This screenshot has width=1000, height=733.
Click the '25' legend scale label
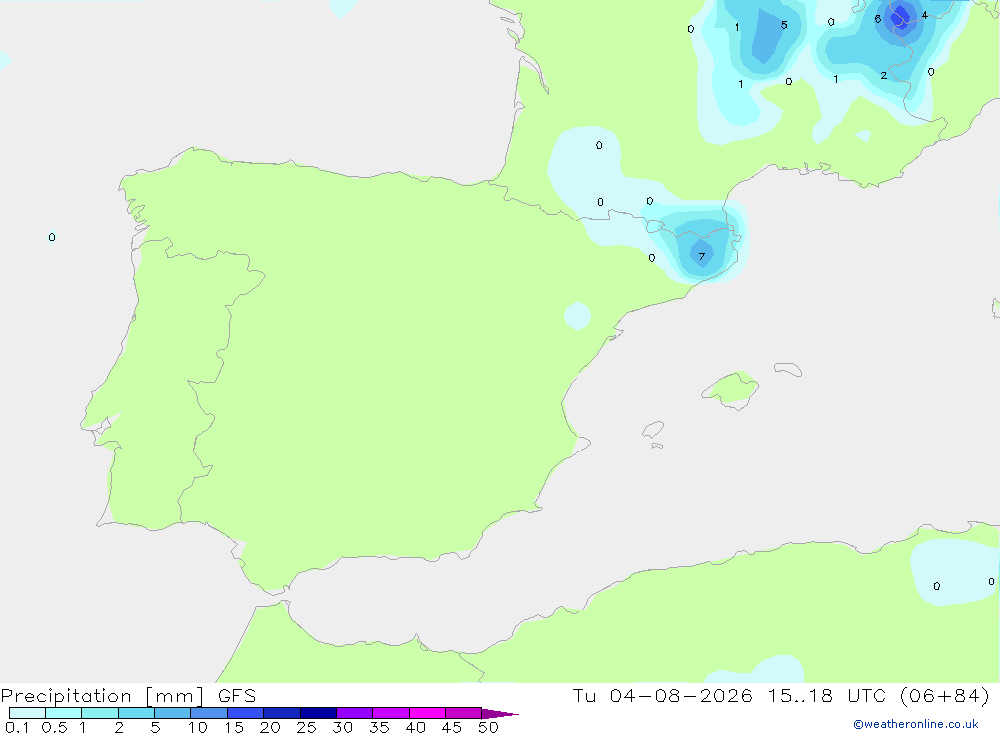pyautogui.click(x=306, y=727)
